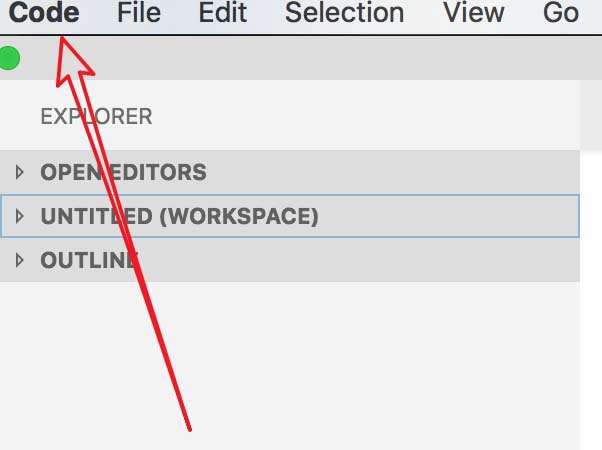Click the EXPLORER panel title

pos(96,116)
